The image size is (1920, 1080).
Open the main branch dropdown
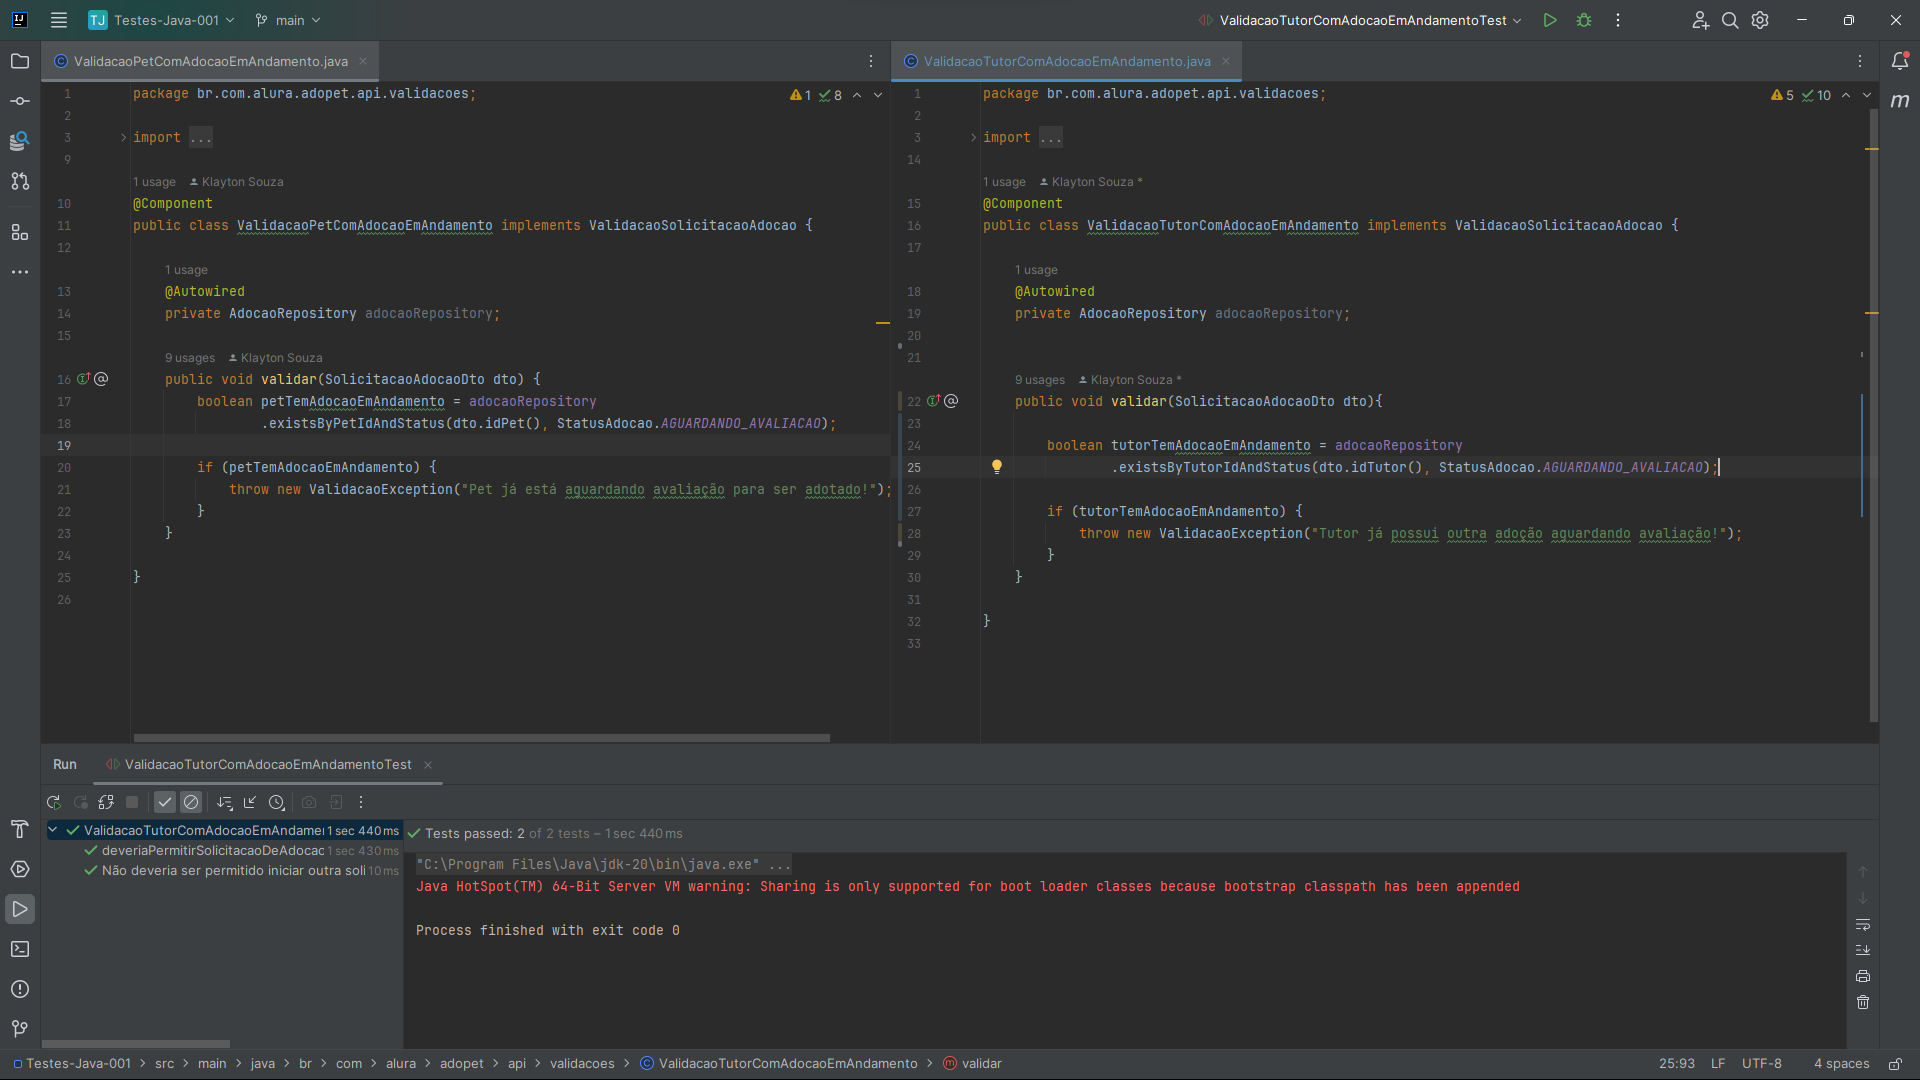click(x=288, y=20)
